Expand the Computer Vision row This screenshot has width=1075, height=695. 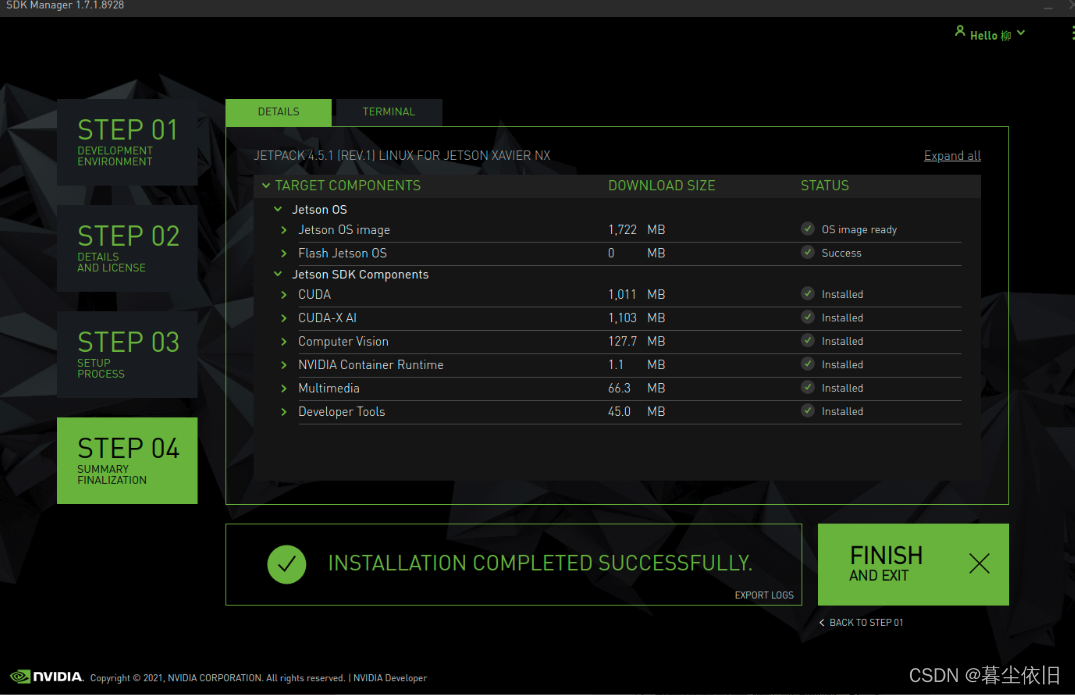coord(284,341)
